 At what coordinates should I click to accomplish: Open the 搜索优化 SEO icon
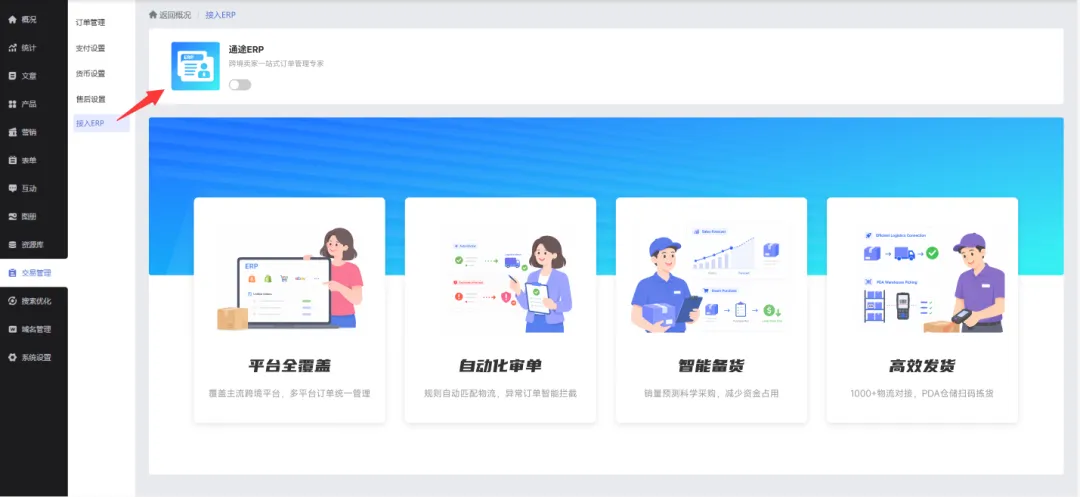(x=12, y=301)
